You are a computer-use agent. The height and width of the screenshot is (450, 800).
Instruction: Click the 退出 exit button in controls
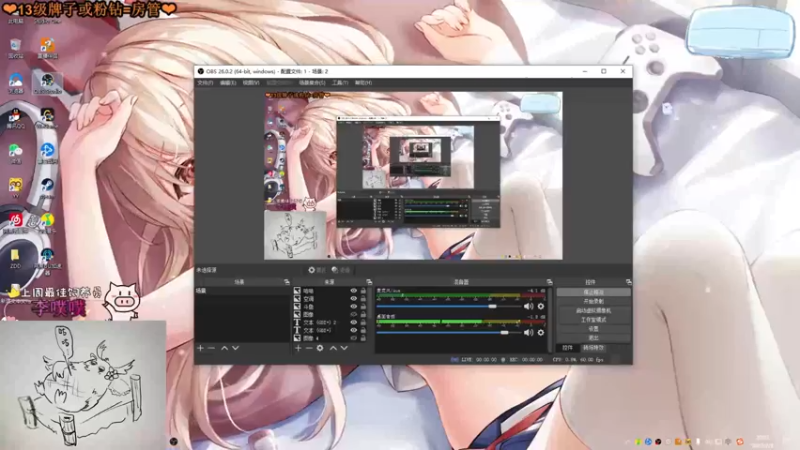[x=593, y=338]
